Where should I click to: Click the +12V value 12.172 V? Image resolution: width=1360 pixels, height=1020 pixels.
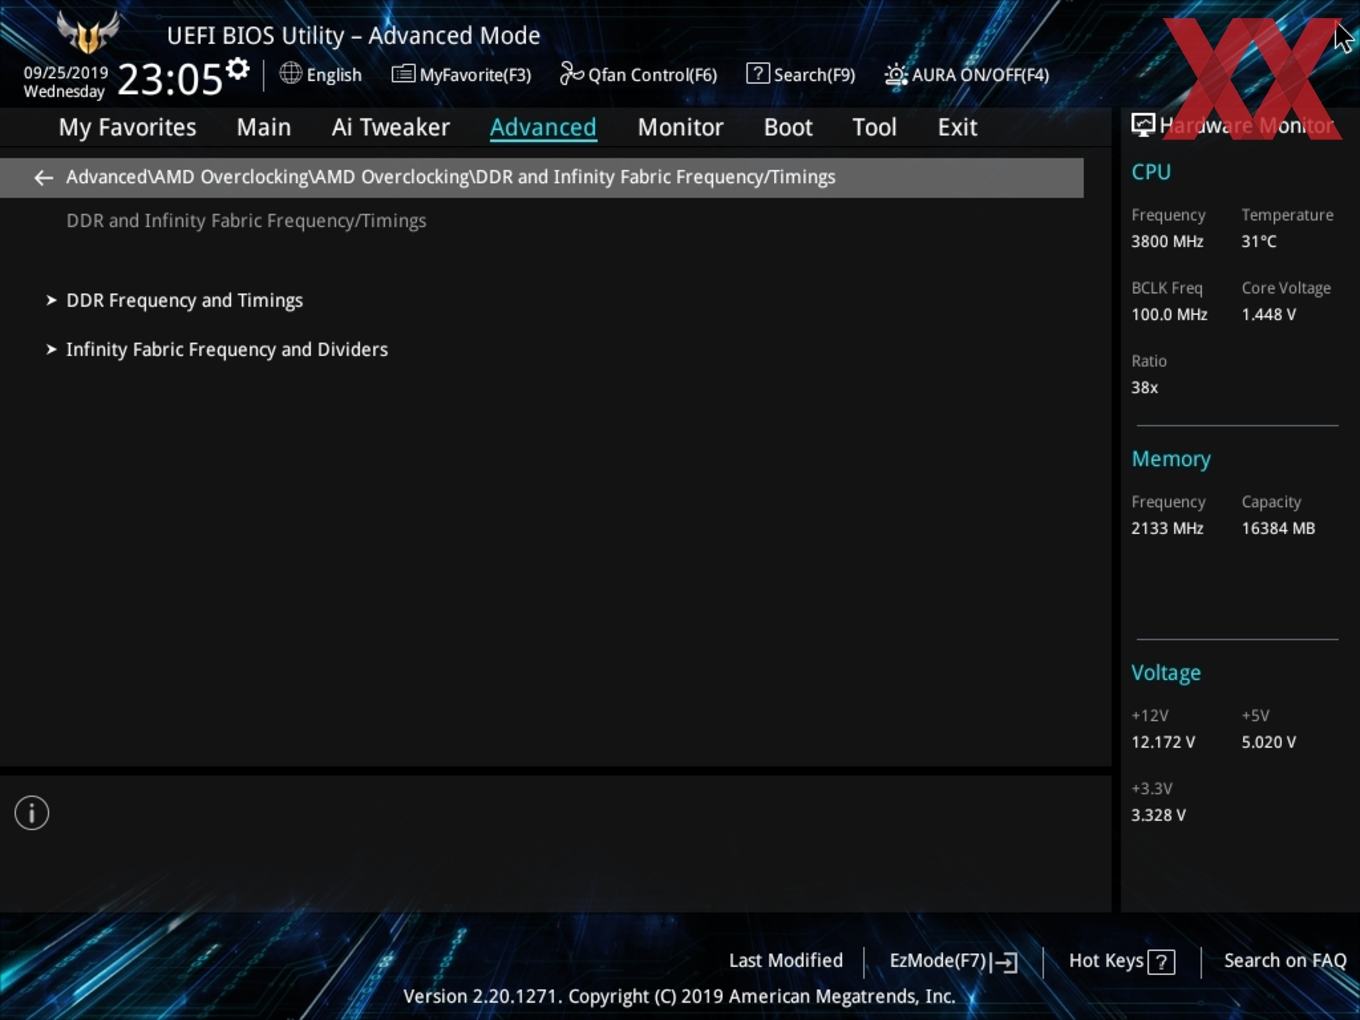tap(1163, 742)
